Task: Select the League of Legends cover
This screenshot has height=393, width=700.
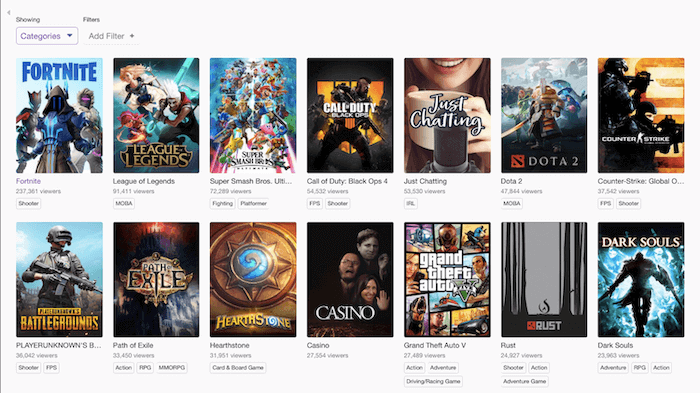Action: tap(156, 115)
